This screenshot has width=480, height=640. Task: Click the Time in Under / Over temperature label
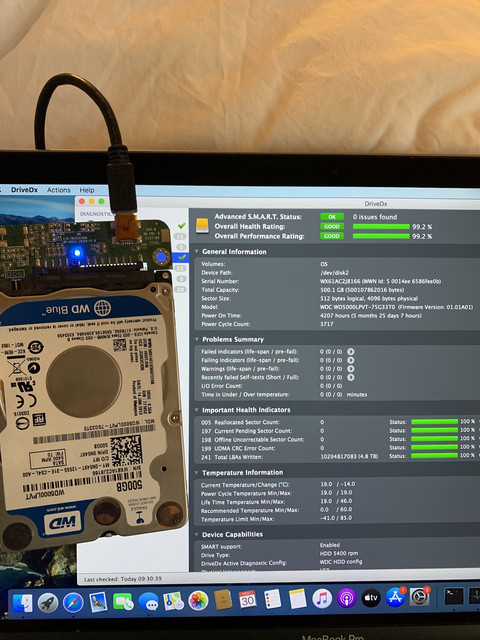245,394
